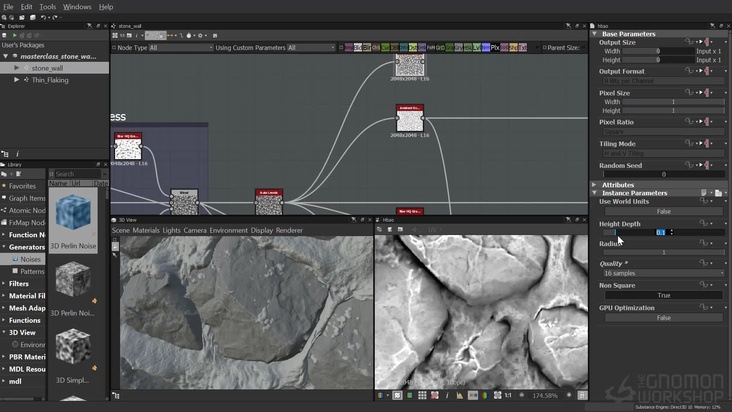Click the Plx atomic node icon

[x=494, y=47]
